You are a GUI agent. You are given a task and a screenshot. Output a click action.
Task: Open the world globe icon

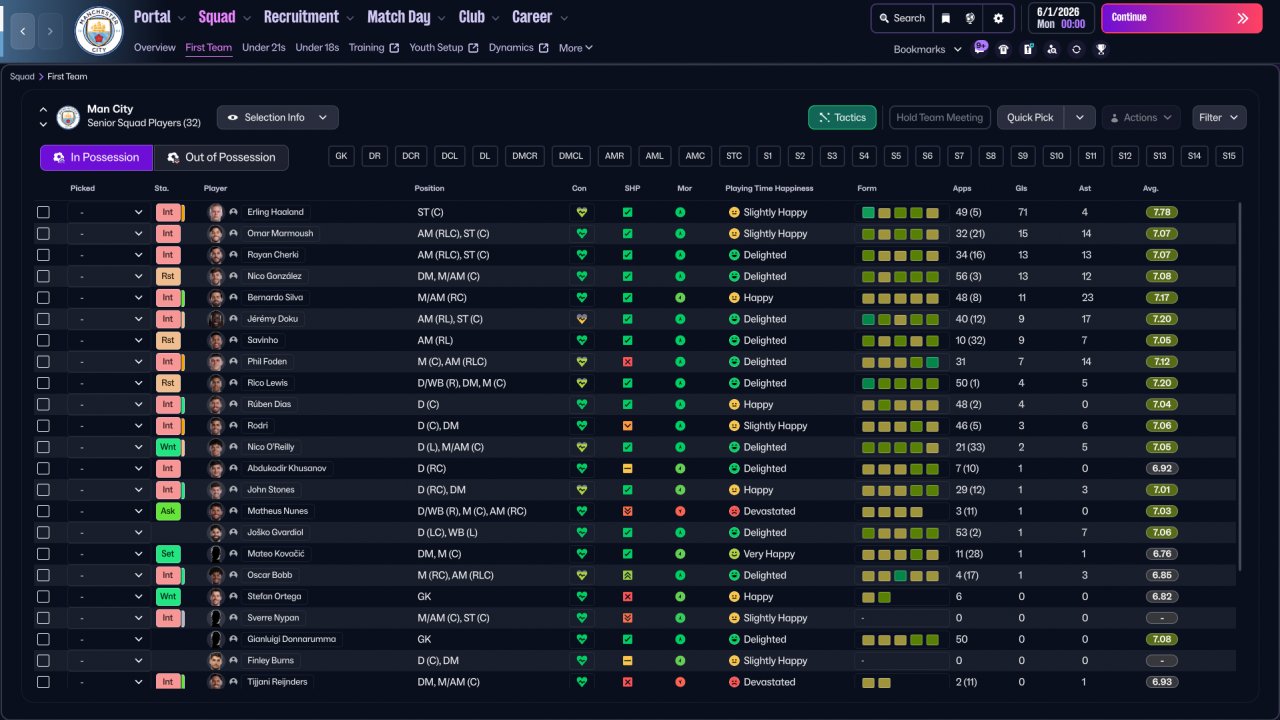pyautogui.click(x=970, y=18)
